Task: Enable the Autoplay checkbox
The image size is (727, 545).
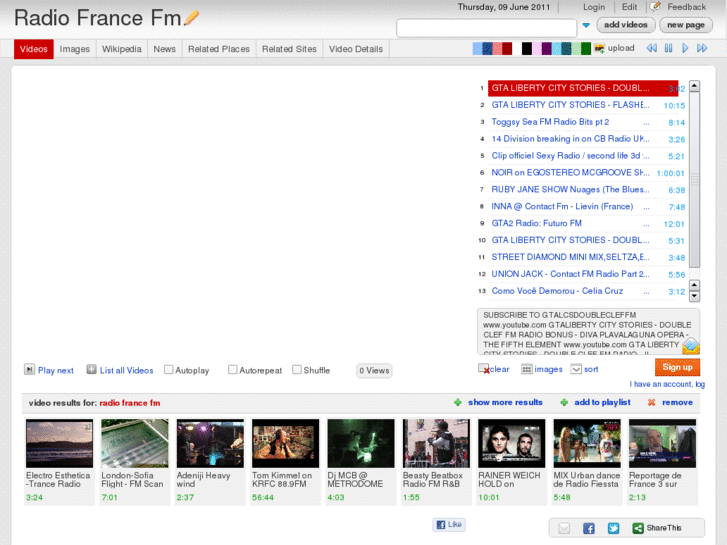Action: point(169,370)
